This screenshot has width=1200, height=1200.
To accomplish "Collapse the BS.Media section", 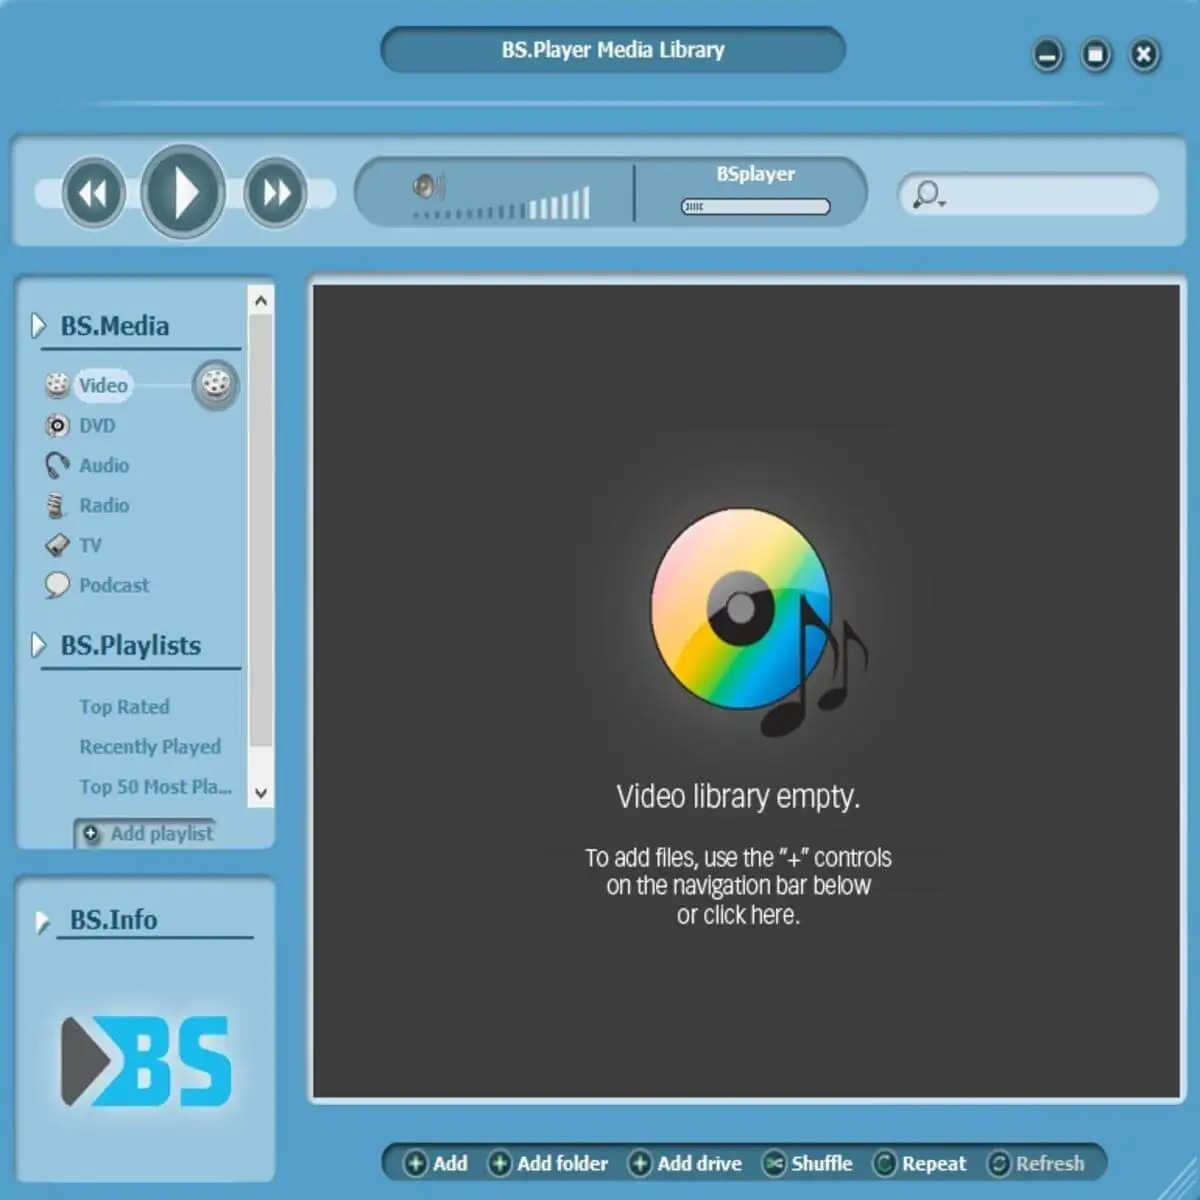I will pyautogui.click(x=38, y=325).
